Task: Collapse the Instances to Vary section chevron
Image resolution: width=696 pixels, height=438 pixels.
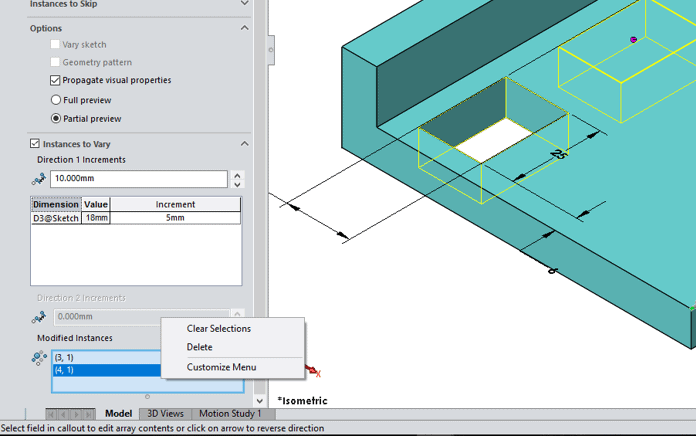Action: tap(245, 144)
